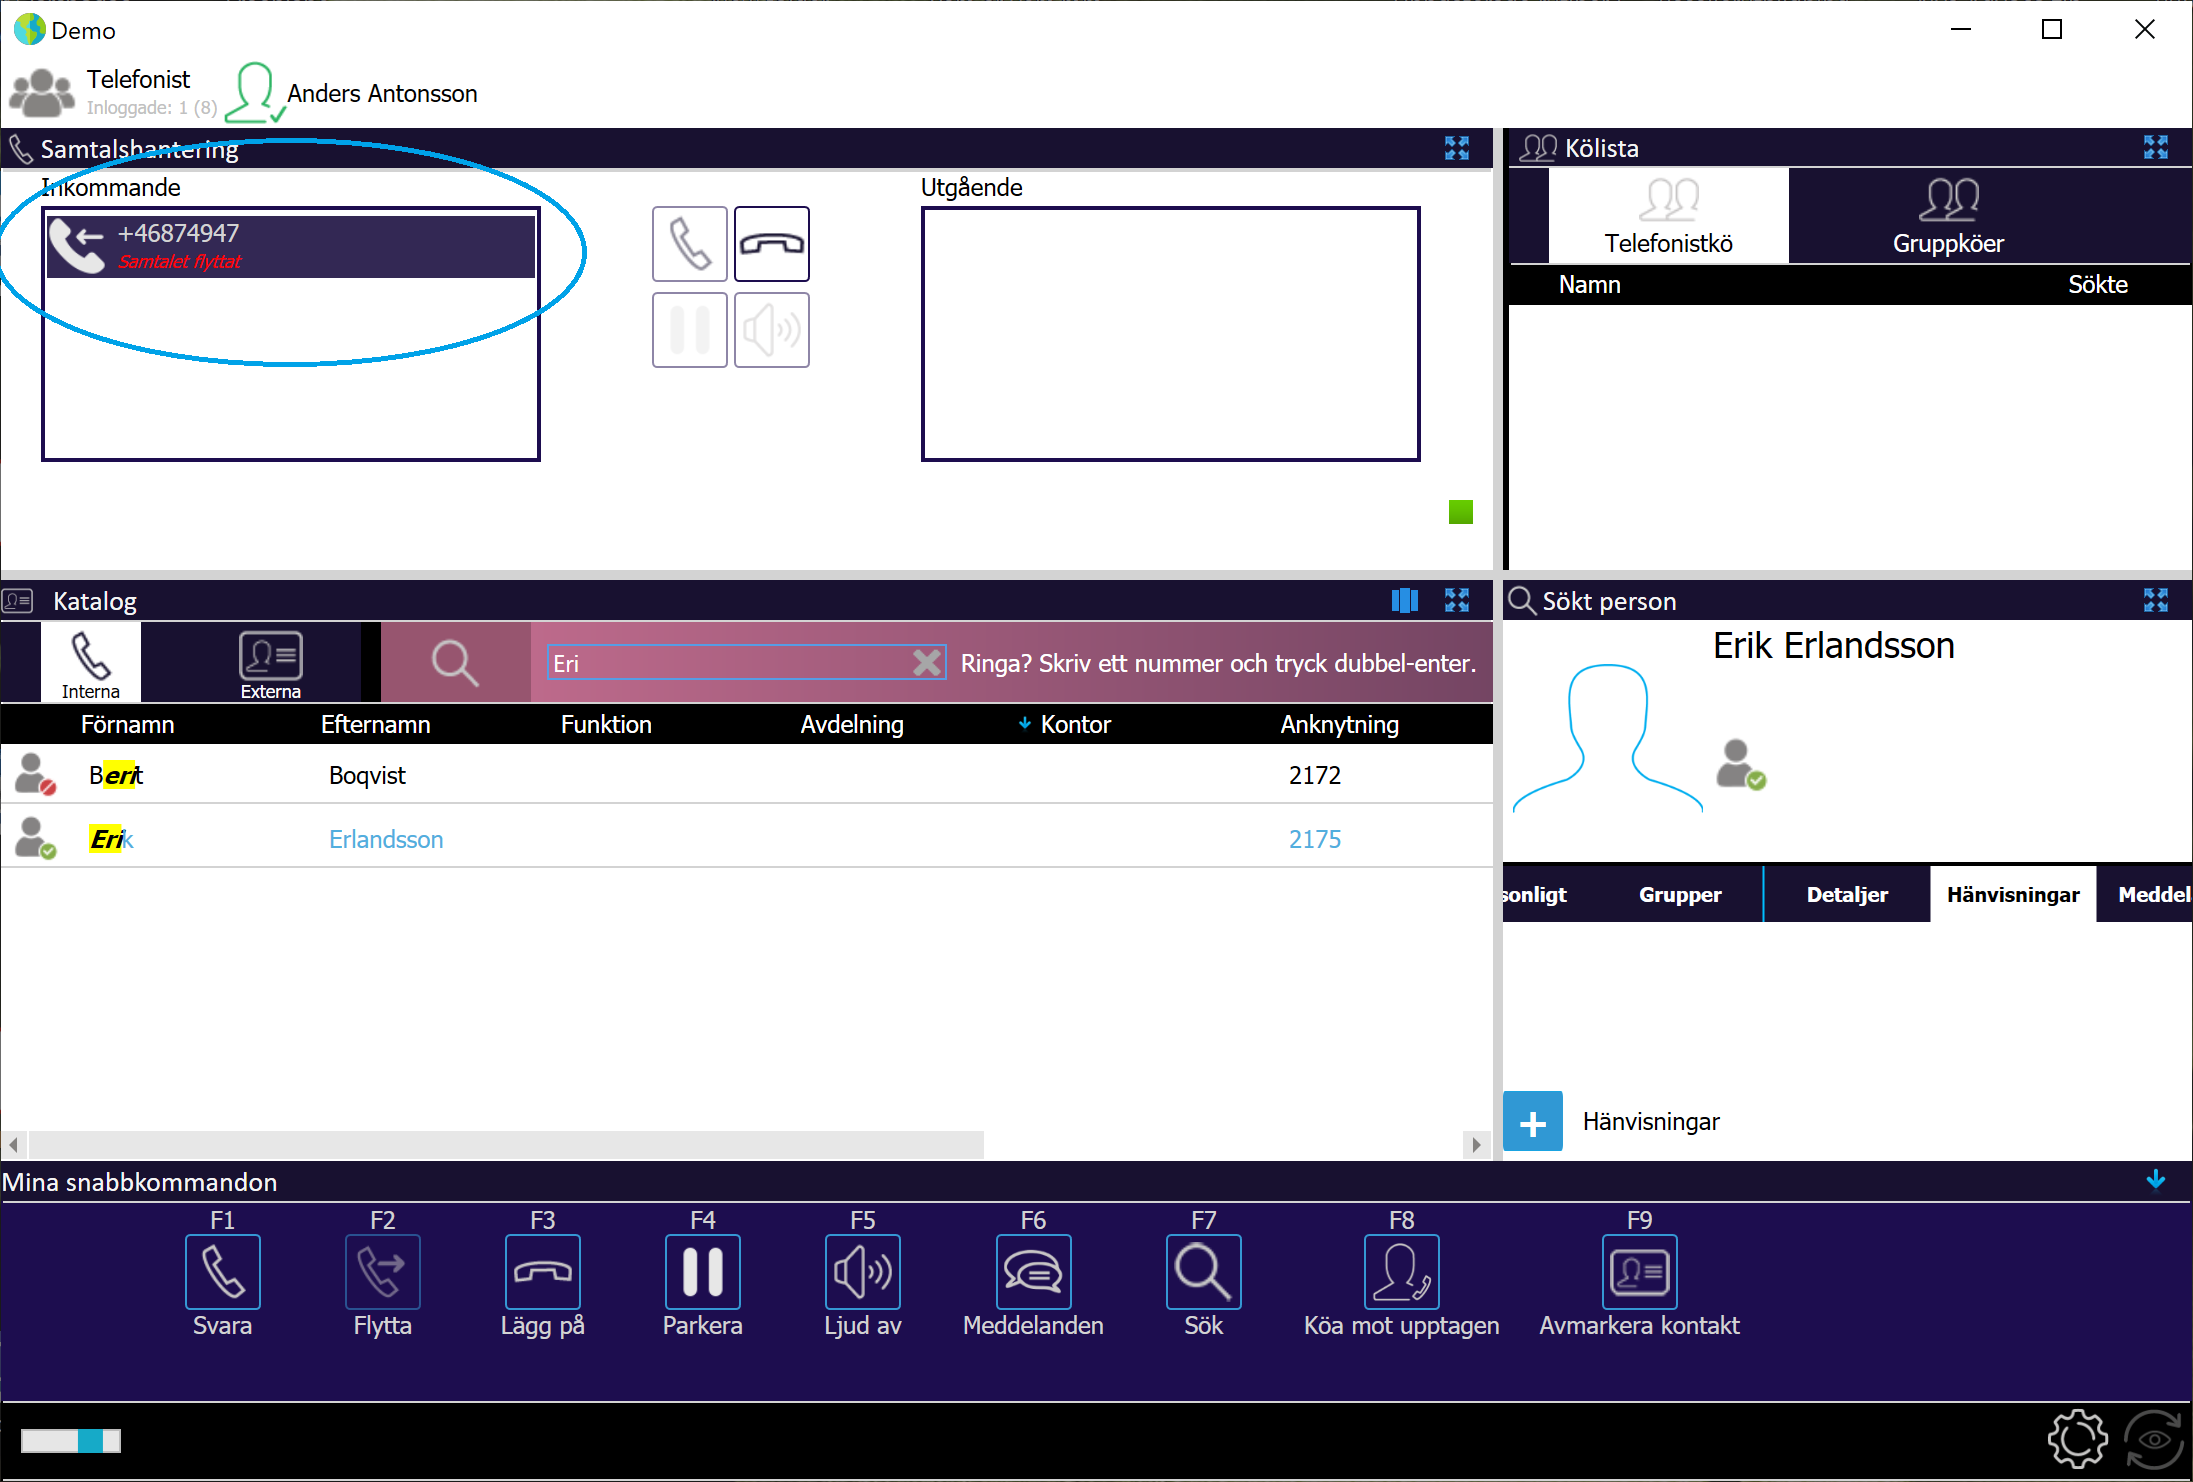
Task: Collapse Mina snabbkommandon with the arrow
Action: tap(2156, 1180)
